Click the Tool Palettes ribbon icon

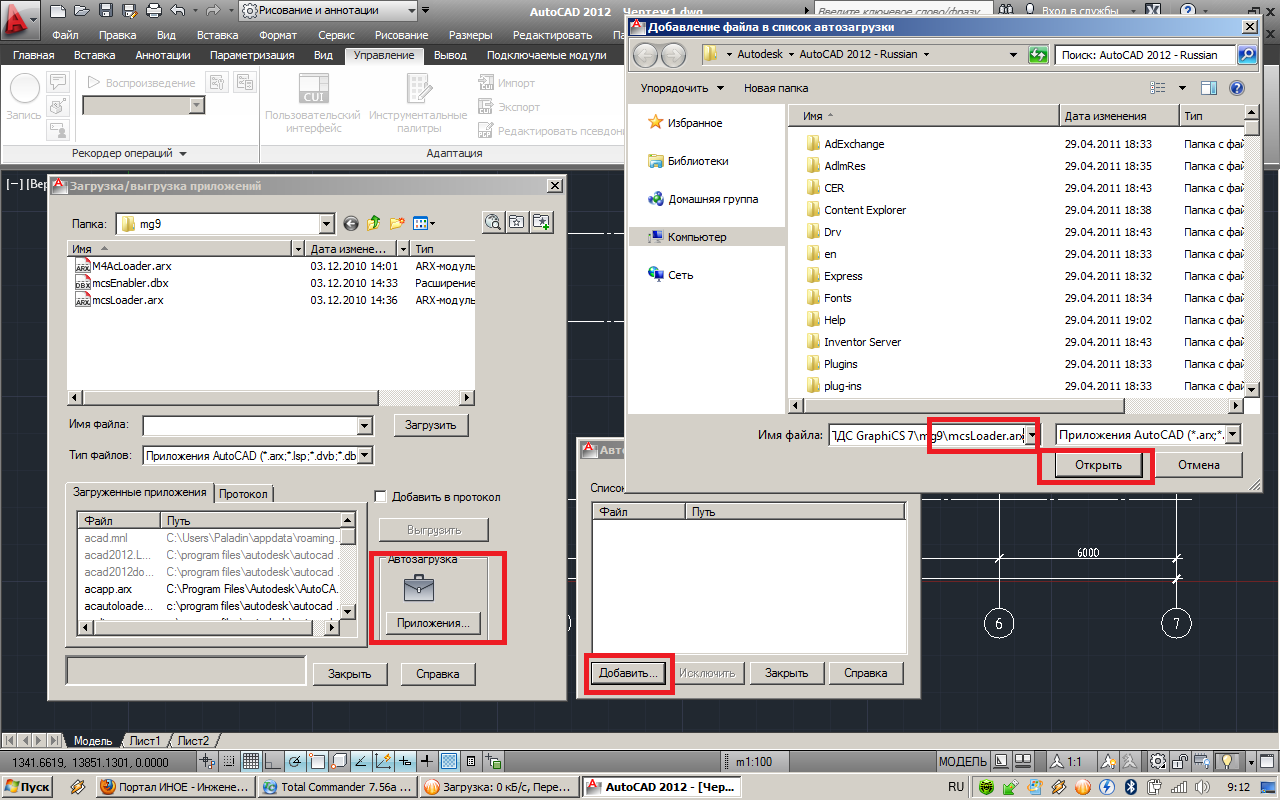point(418,104)
